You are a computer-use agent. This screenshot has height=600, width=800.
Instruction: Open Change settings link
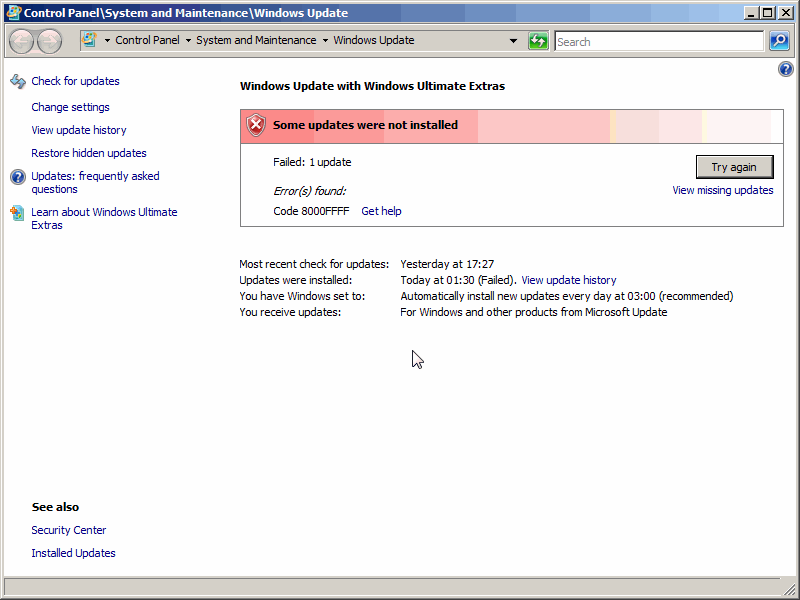[x=70, y=107]
